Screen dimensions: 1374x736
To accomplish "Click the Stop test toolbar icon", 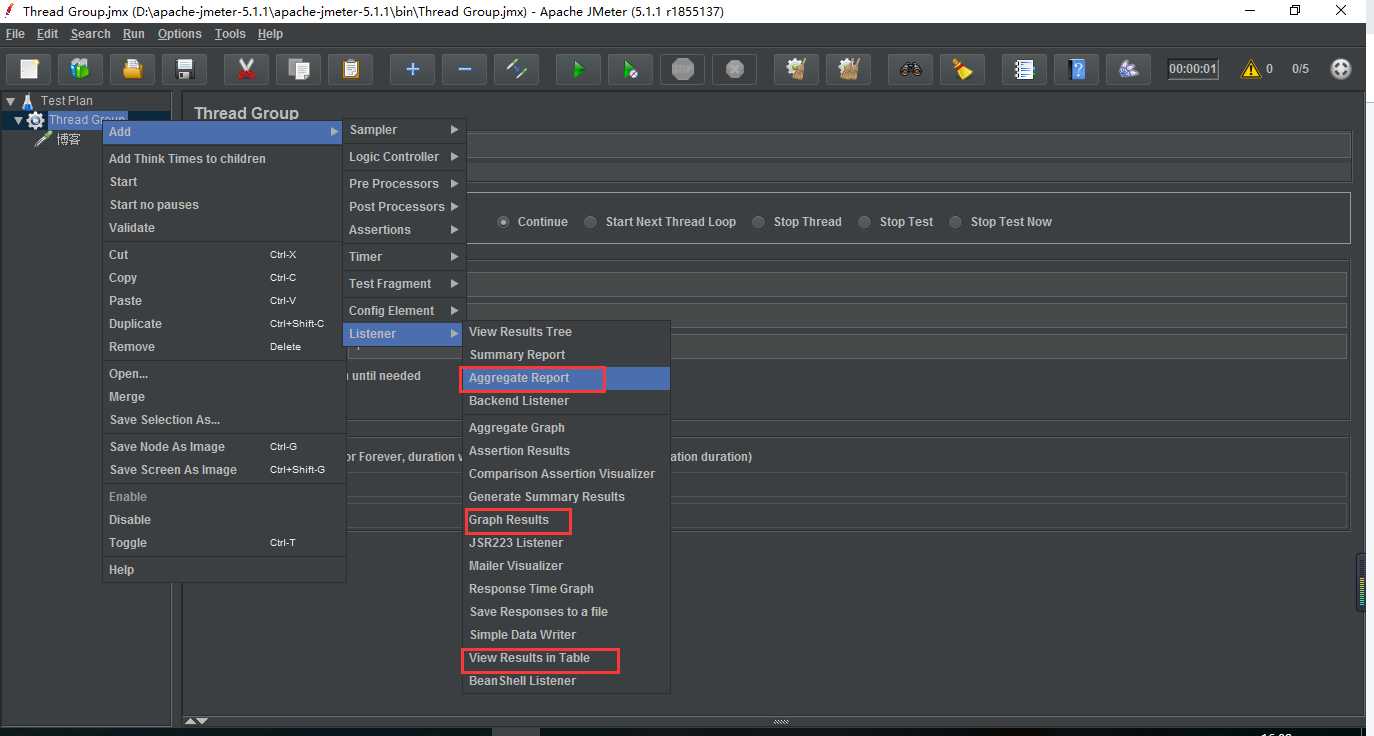I will point(682,69).
